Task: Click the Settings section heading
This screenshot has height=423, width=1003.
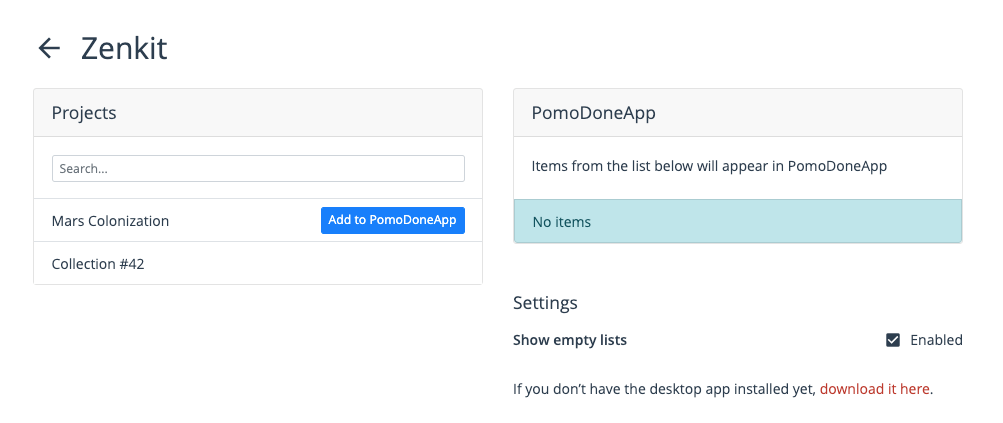Action: 545,303
